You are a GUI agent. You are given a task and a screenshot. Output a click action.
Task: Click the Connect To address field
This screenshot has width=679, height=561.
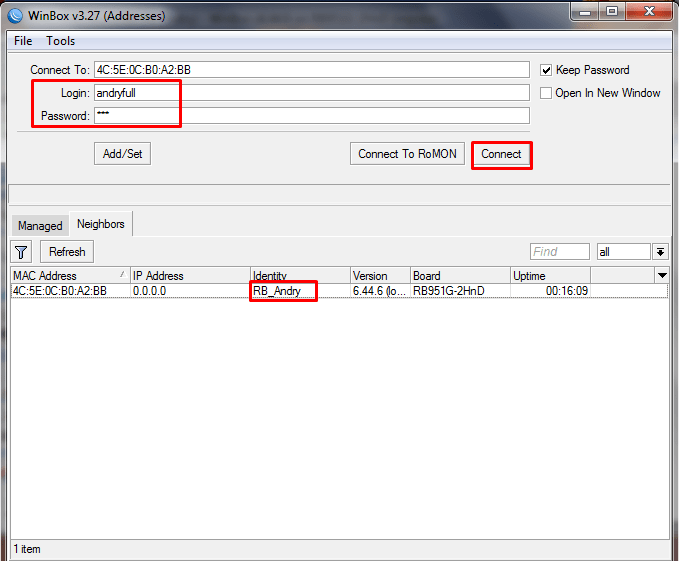[x=310, y=70]
